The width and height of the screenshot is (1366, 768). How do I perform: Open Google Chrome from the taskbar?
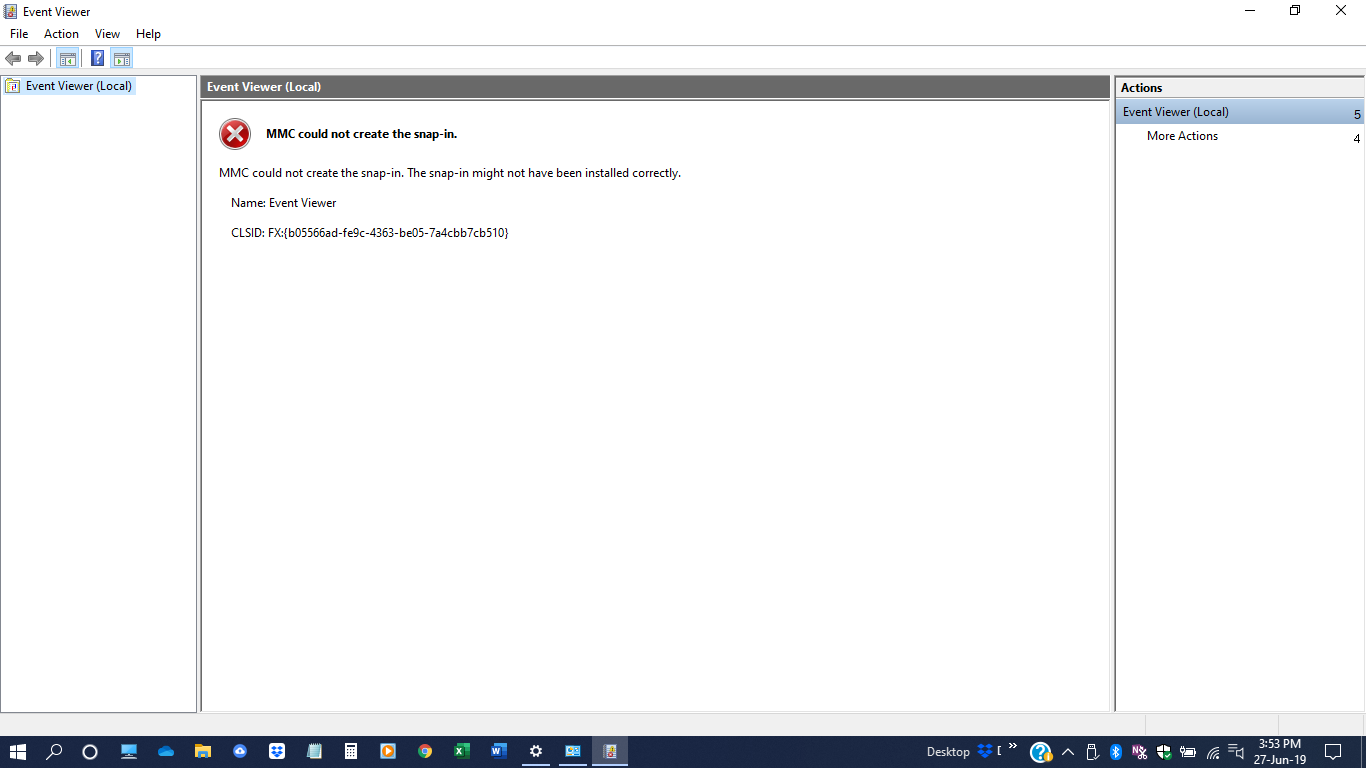point(425,751)
